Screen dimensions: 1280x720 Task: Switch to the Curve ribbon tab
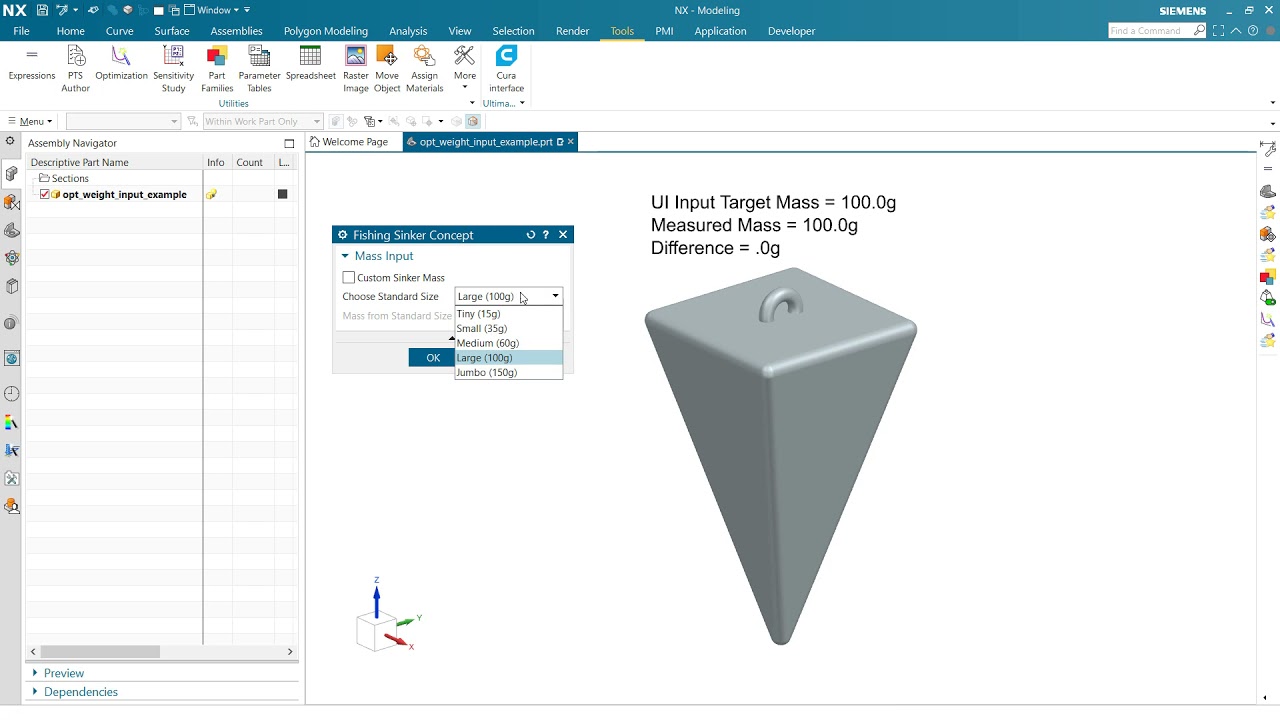pos(119,31)
